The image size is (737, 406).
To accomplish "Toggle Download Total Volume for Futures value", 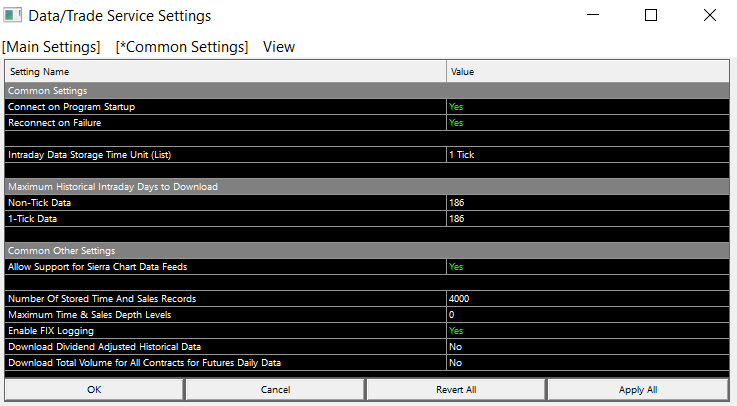I will point(588,362).
